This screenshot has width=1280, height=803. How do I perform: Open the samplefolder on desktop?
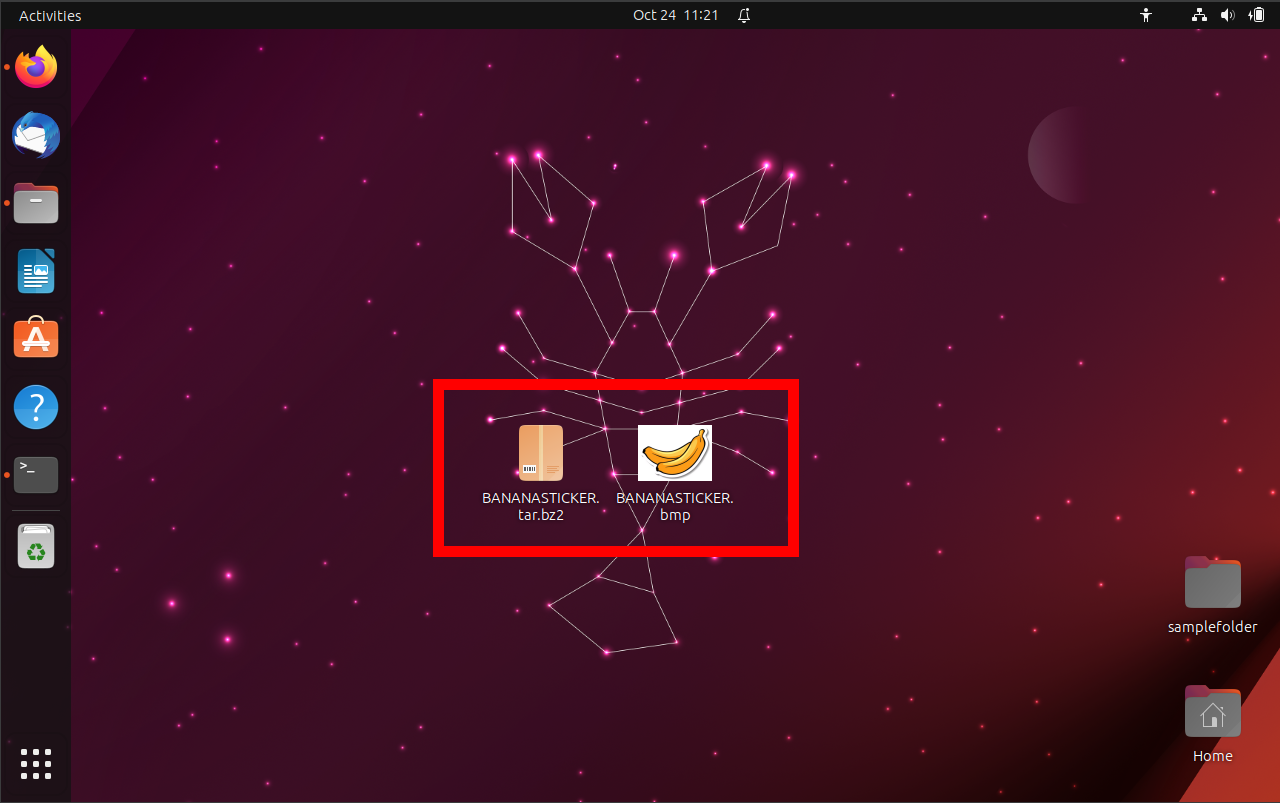pos(1212,582)
